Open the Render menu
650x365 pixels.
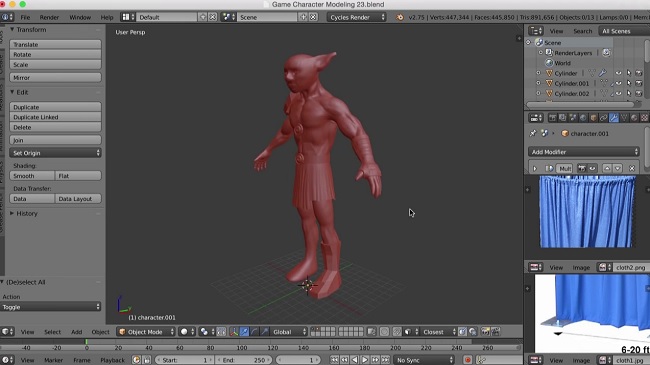(x=49, y=17)
